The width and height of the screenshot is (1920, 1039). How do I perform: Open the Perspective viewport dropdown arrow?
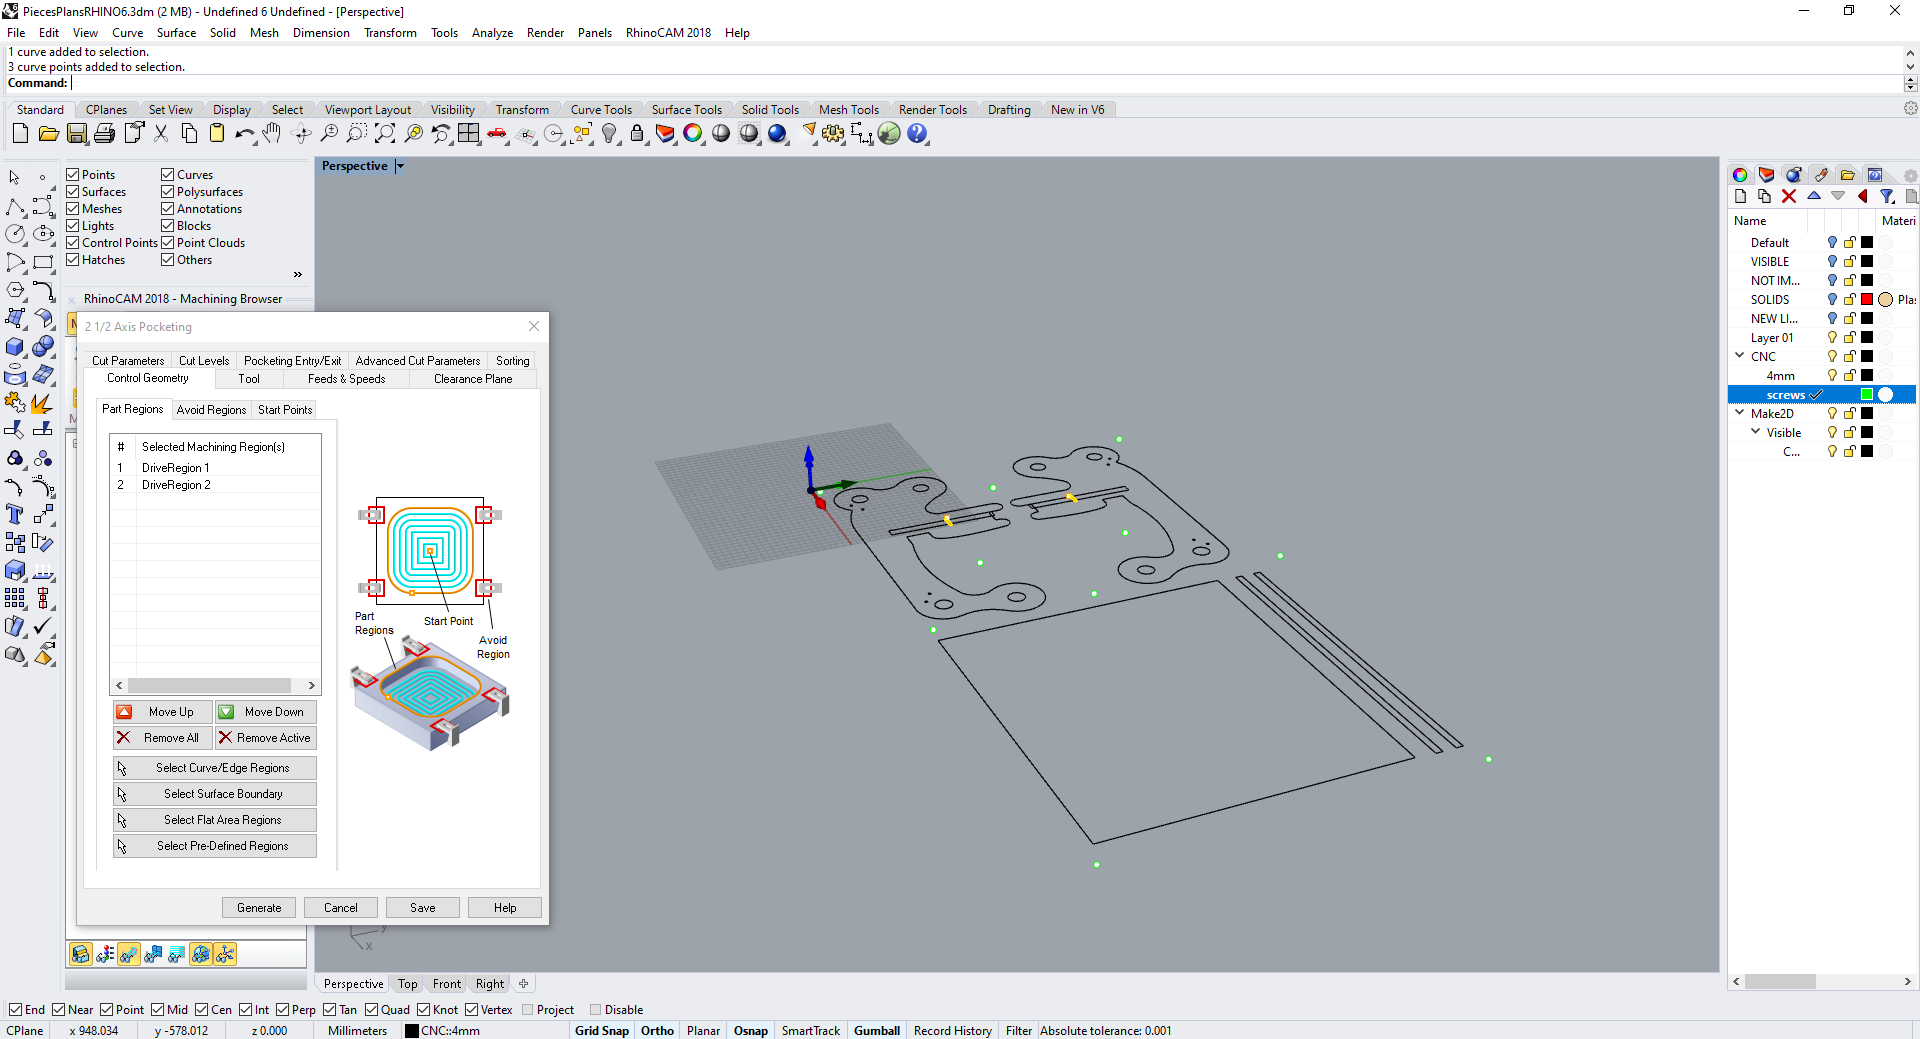click(x=399, y=166)
